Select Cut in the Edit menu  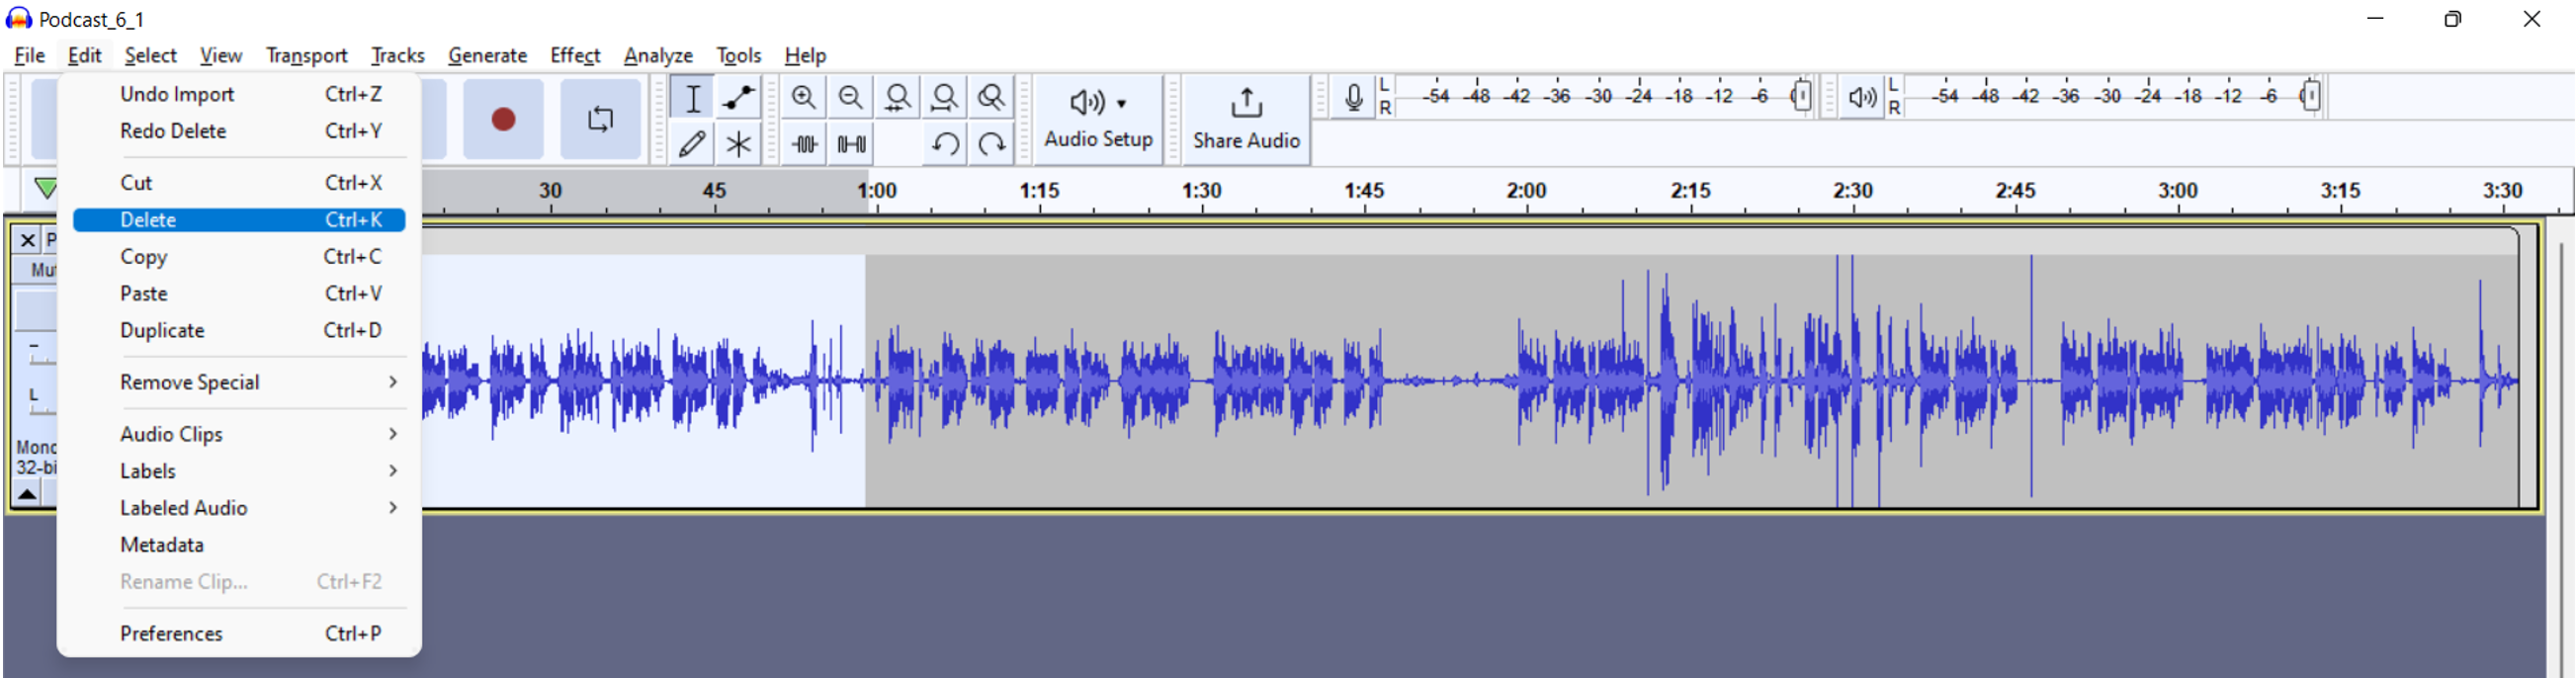point(239,183)
